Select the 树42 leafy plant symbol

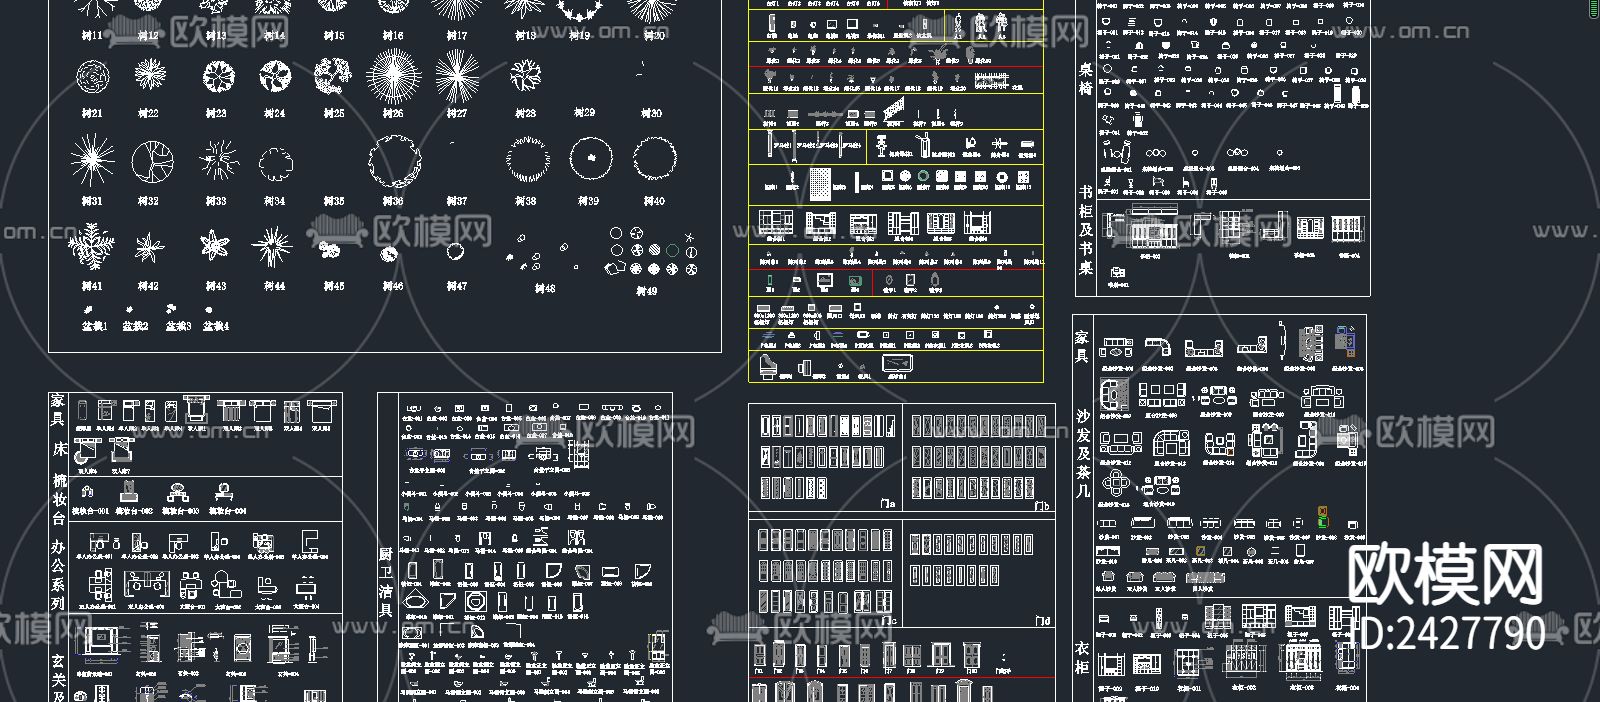coord(150,247)
